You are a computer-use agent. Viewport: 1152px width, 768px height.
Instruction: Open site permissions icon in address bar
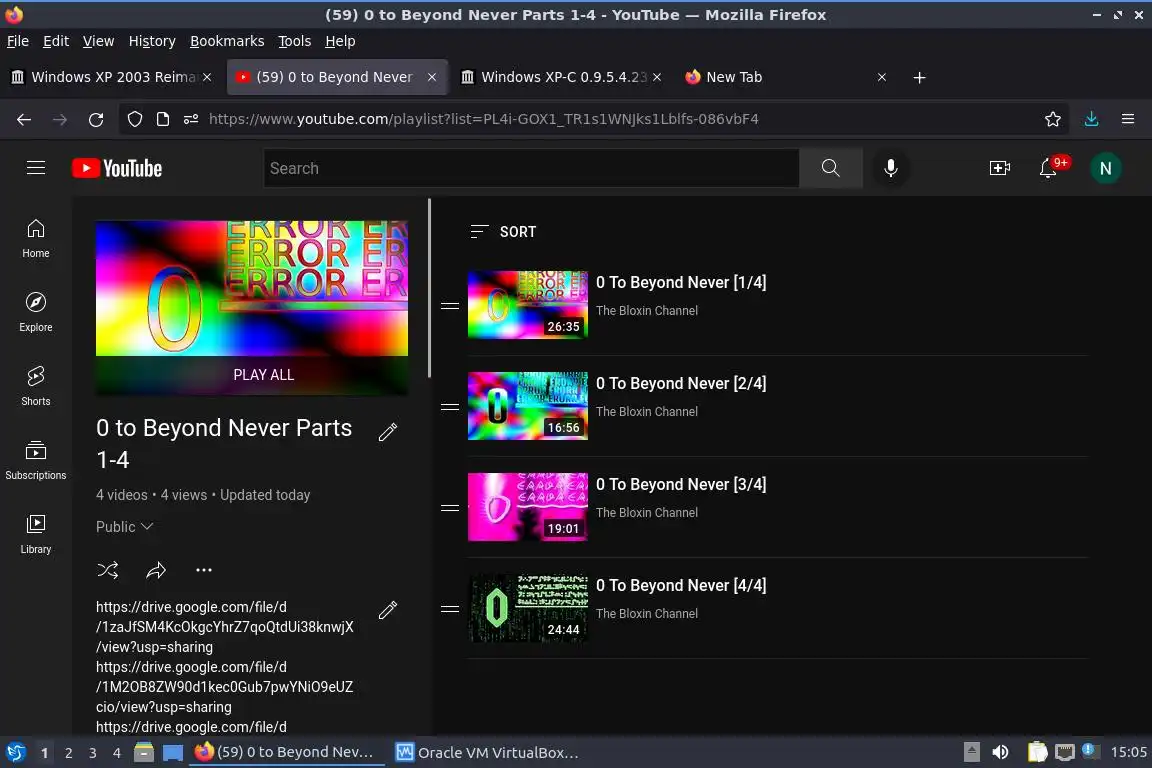(x=191, y=119)
